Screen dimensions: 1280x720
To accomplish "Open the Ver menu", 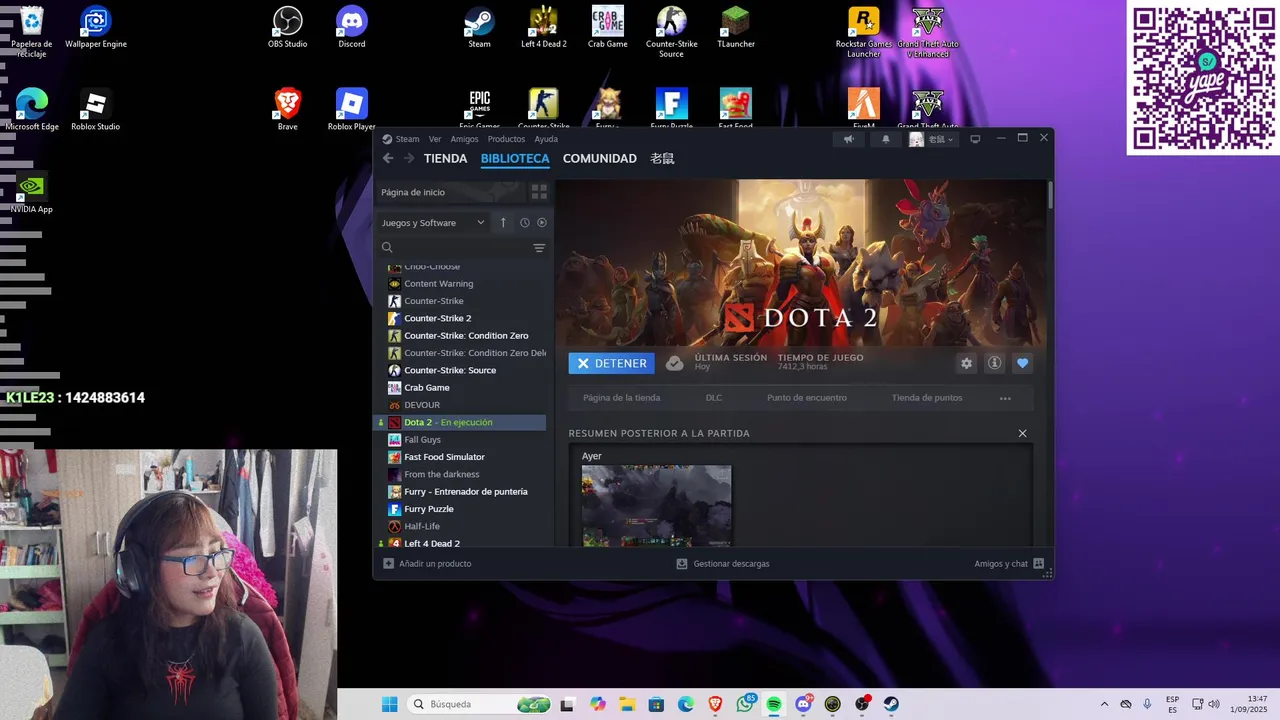I will pyautogui.click(x=435, y=139).
